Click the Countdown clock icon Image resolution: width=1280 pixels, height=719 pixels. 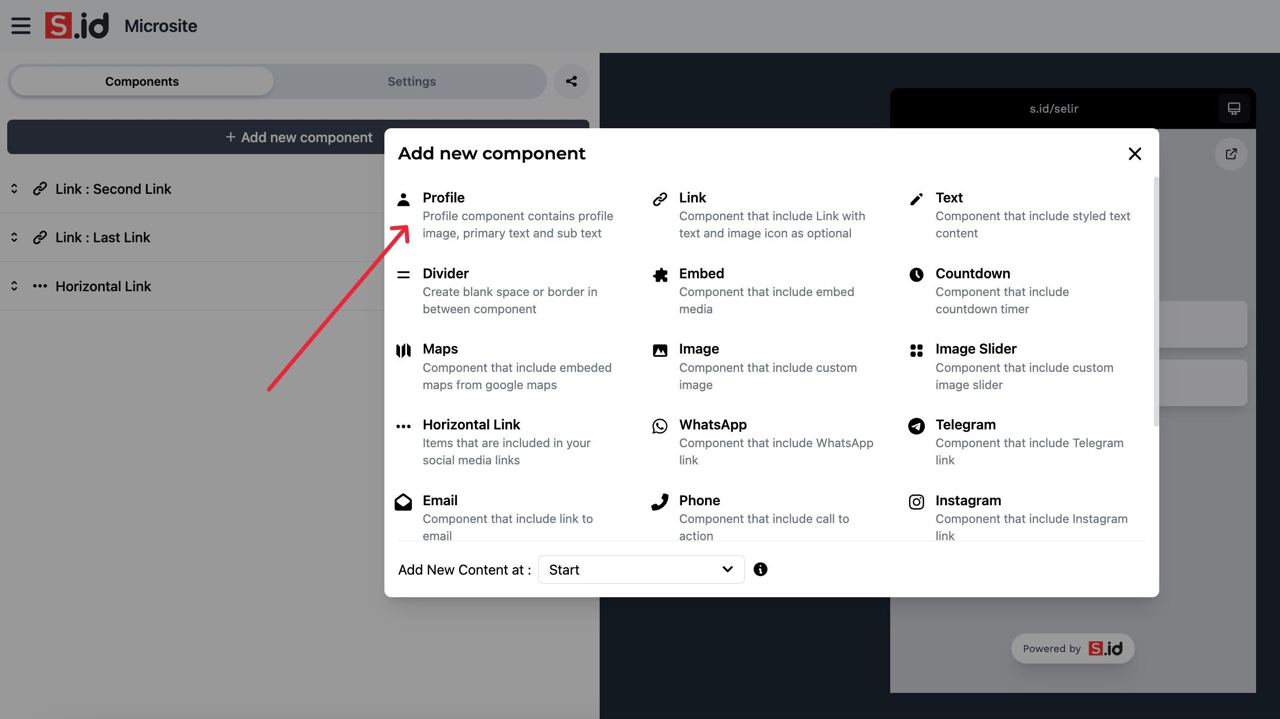click(916, 275)
